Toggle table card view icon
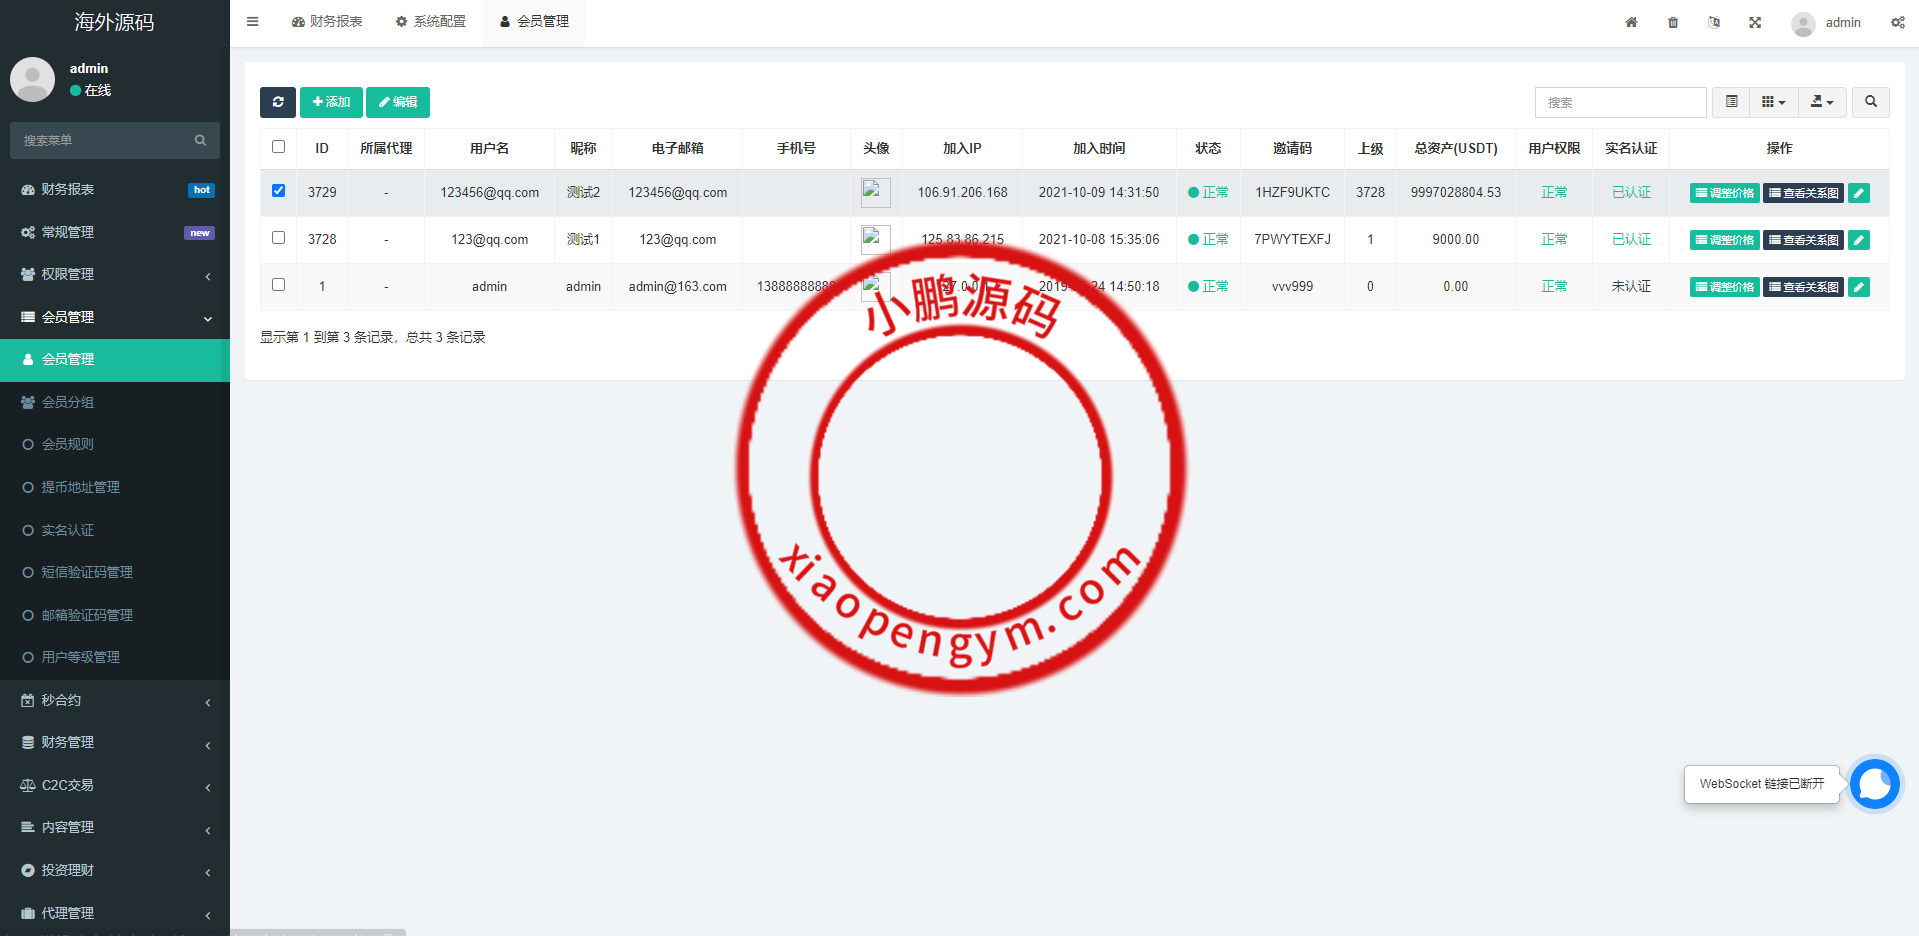This screenshot has height=936, width=1919. tap(1731, 102)
